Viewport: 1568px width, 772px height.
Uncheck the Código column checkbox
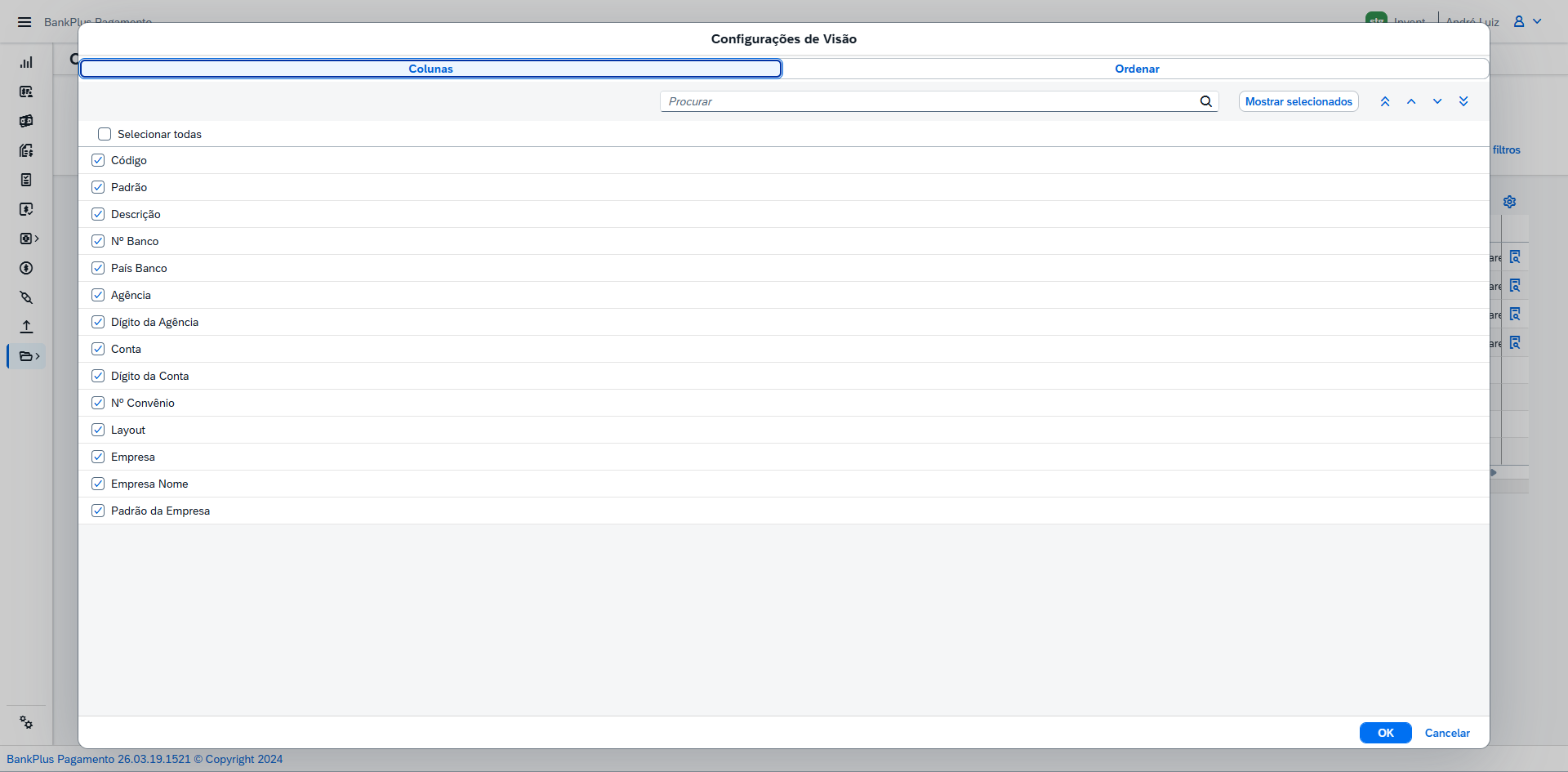(x=98, y=160)
